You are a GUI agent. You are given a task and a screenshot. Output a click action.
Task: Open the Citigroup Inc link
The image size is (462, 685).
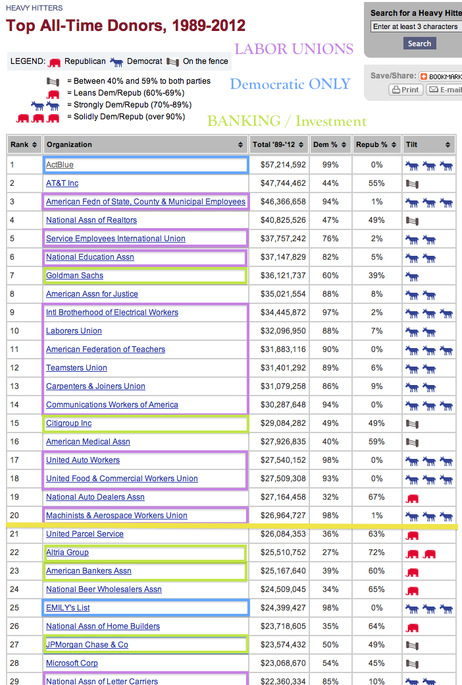coord(69,423)
